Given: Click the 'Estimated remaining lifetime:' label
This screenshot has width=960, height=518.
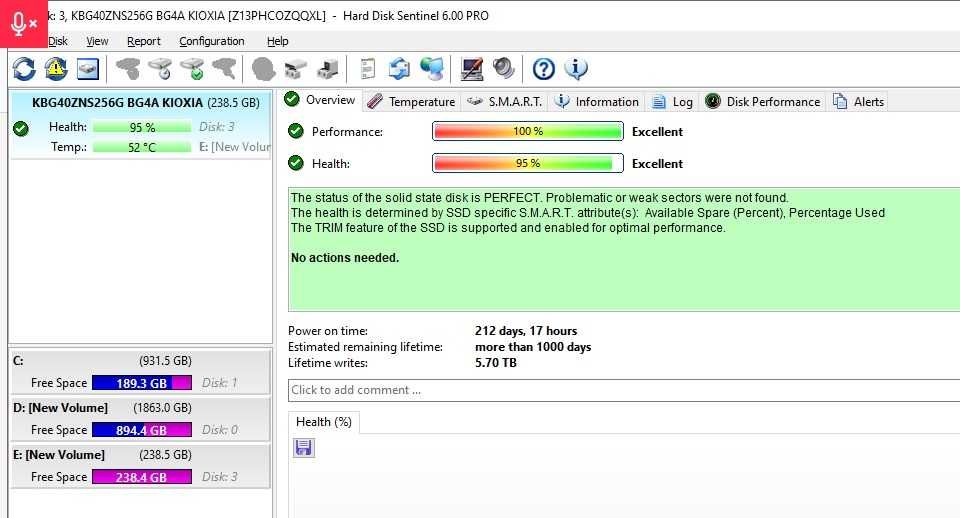Looking at the screenshot, I should click(365, 347).
